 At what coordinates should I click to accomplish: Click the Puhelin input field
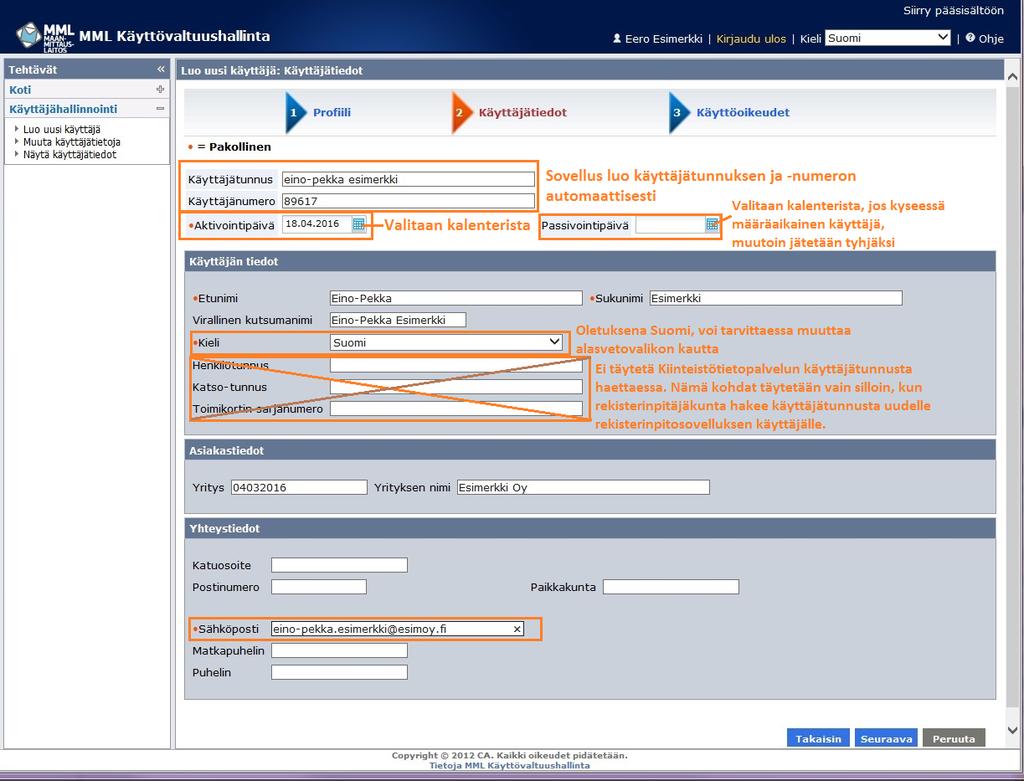[340, 672]
